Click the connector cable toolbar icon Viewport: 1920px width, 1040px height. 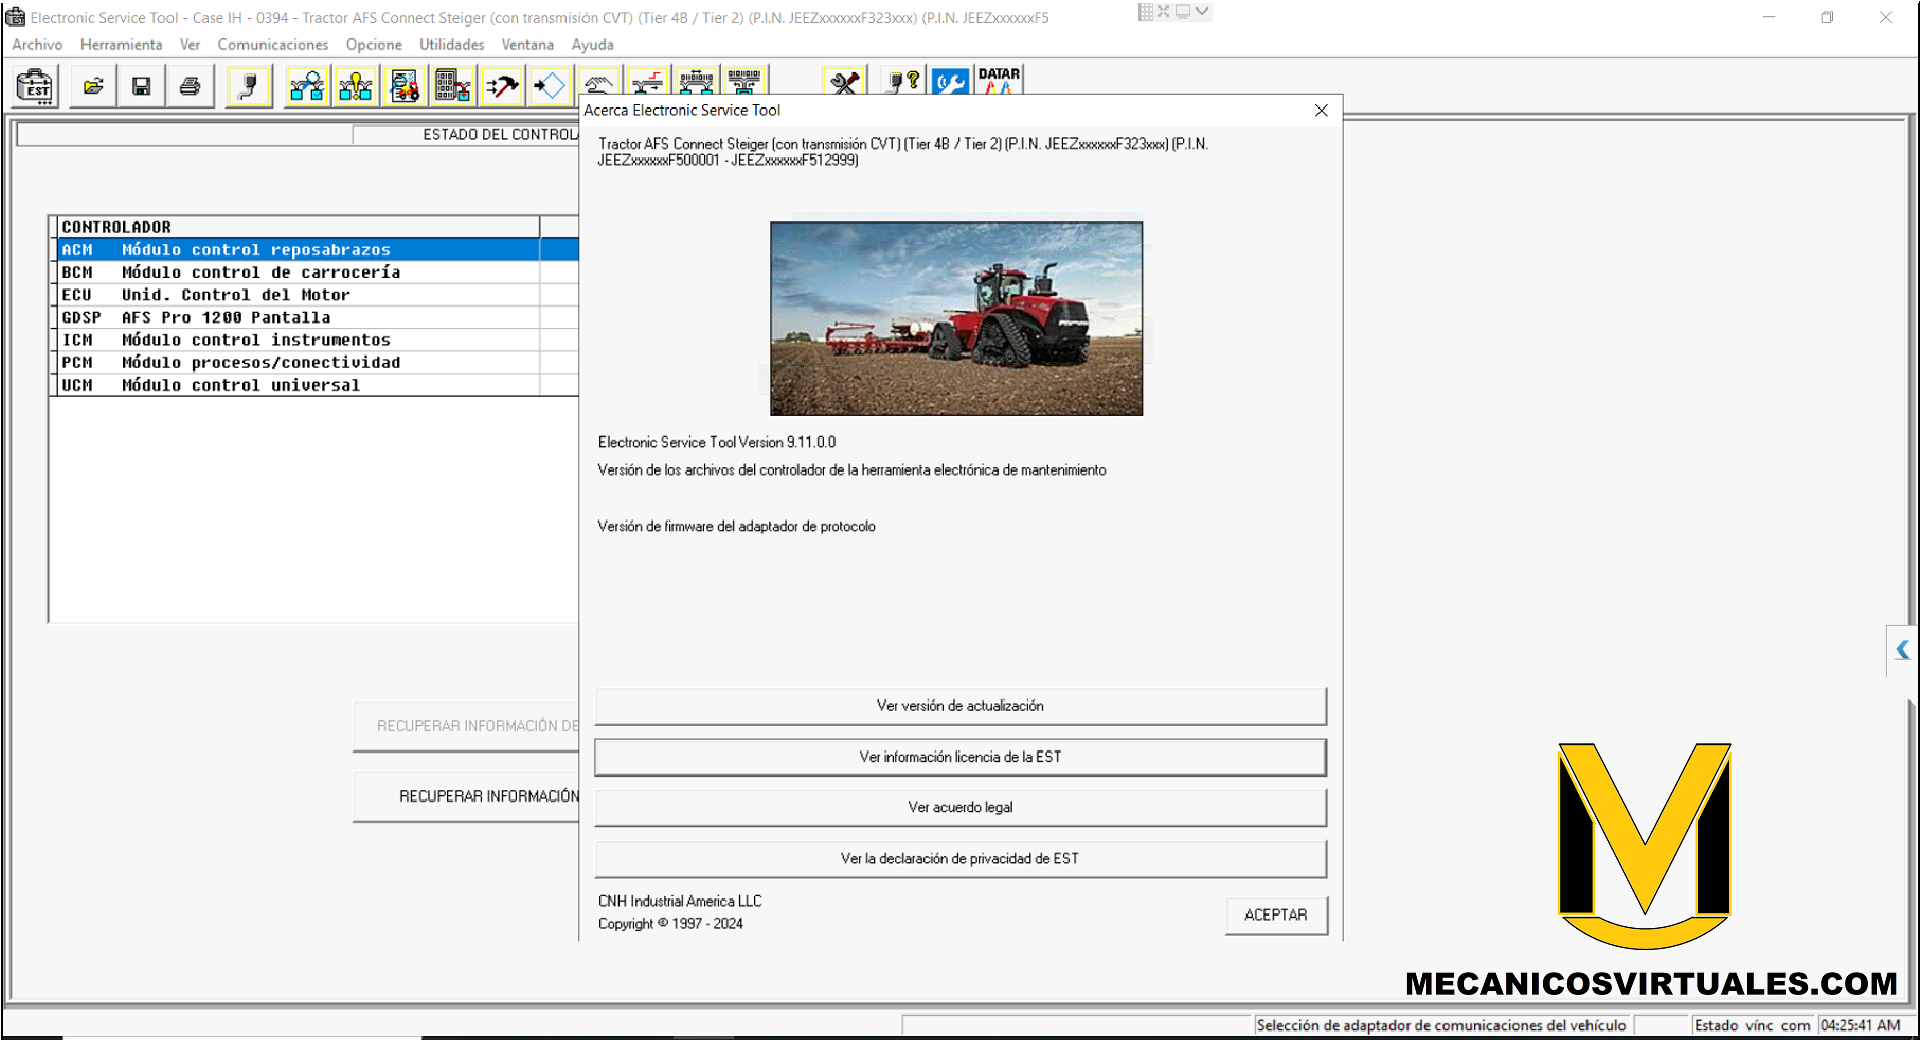(x=249, y=86)
